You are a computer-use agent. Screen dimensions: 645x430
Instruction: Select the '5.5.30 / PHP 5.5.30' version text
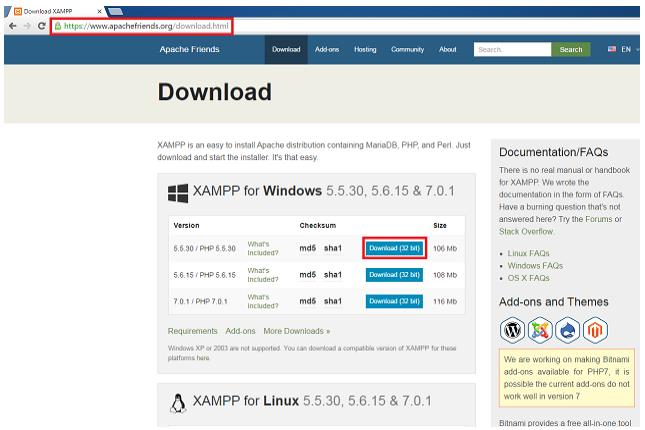[204, 249]
